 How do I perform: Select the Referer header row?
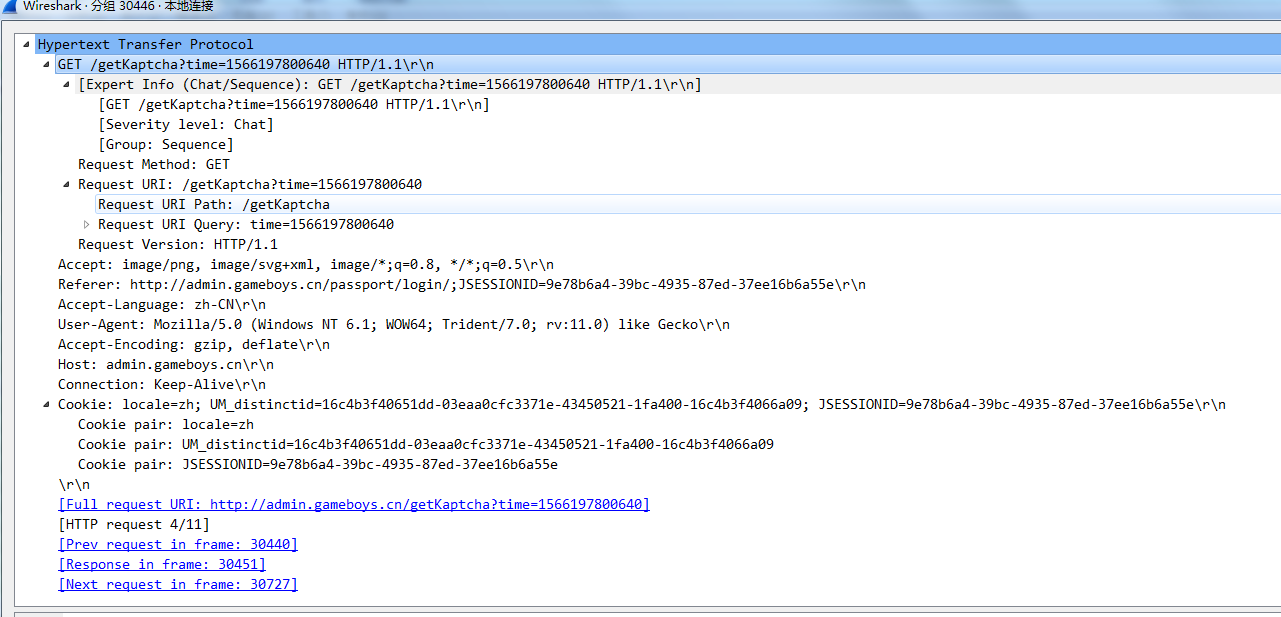[461, 285]
